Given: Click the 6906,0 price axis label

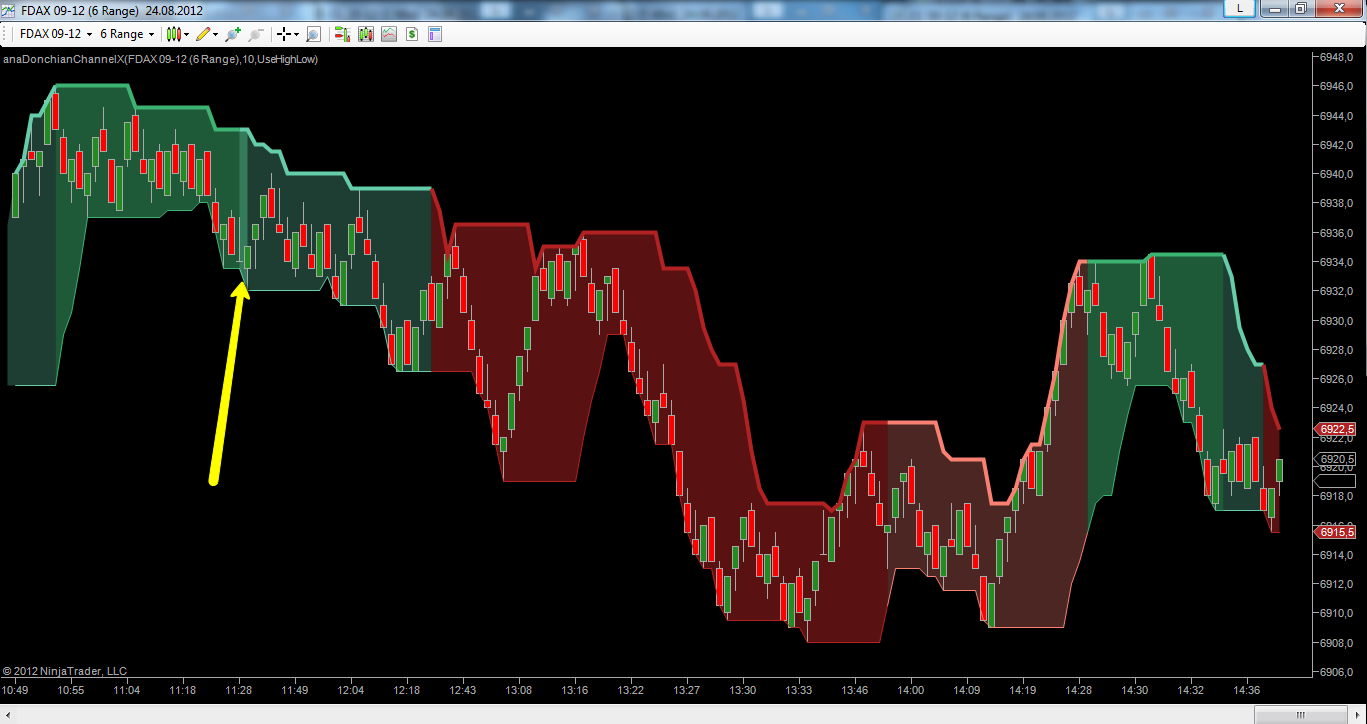Looking at the screenshot, I should pos(1338,672).
